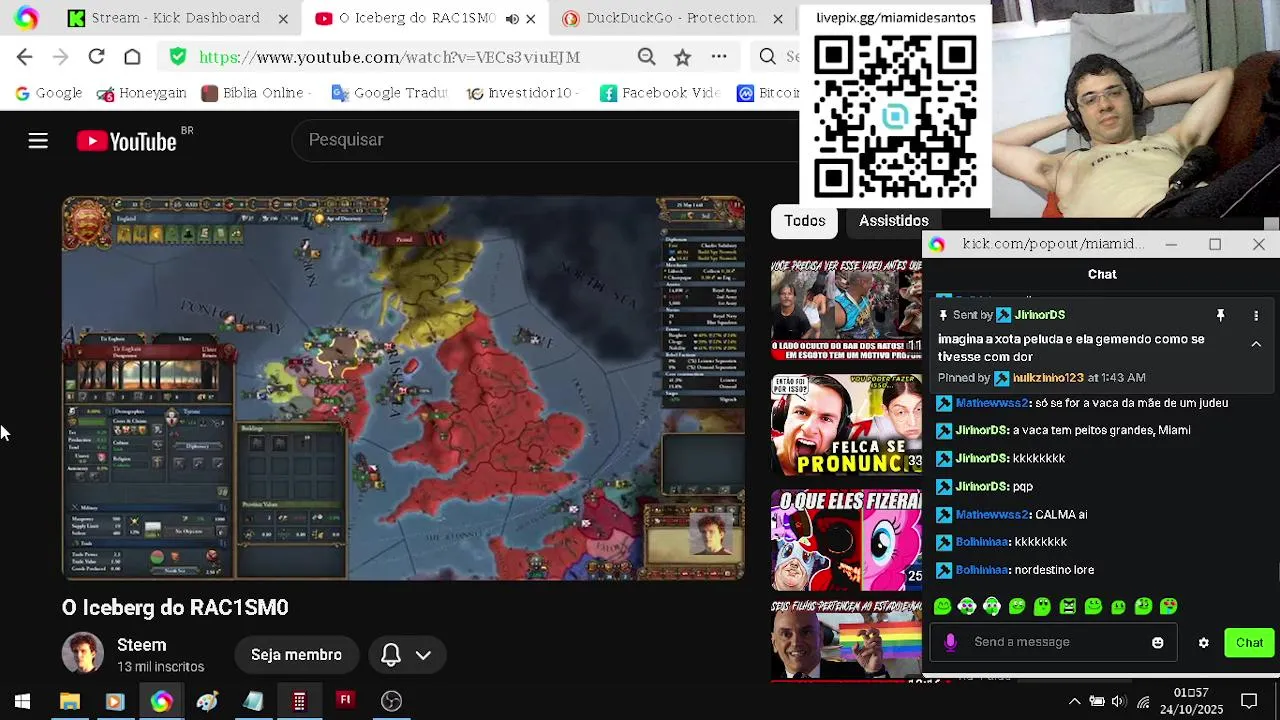
Task: Expand the notification options chevron
Action: tap(424, 655)
